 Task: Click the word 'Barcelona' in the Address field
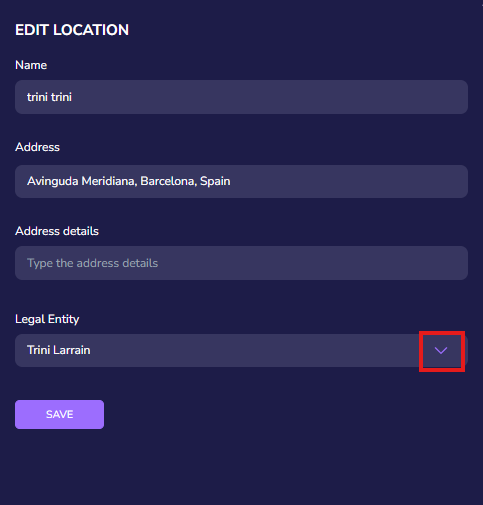point(168,181)
